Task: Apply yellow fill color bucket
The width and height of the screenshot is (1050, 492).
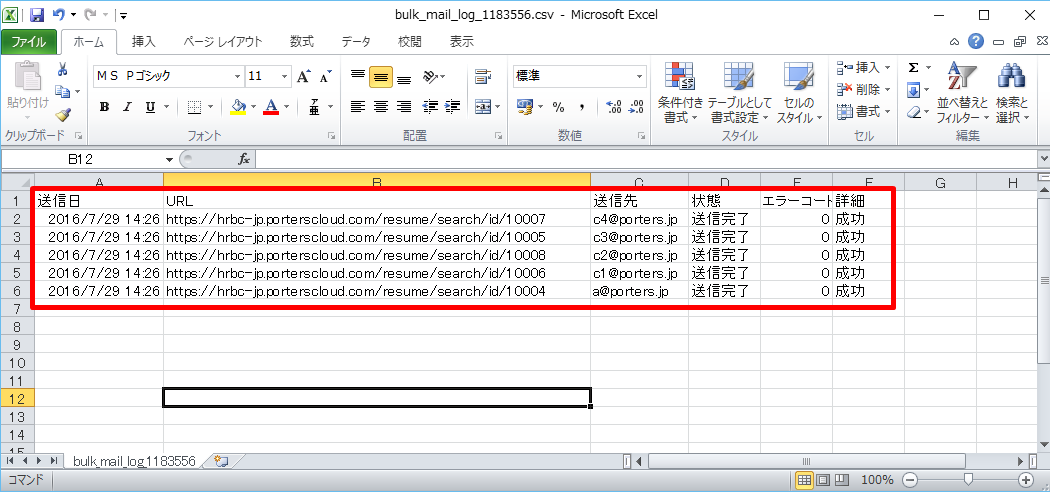Action: point(238,107)
